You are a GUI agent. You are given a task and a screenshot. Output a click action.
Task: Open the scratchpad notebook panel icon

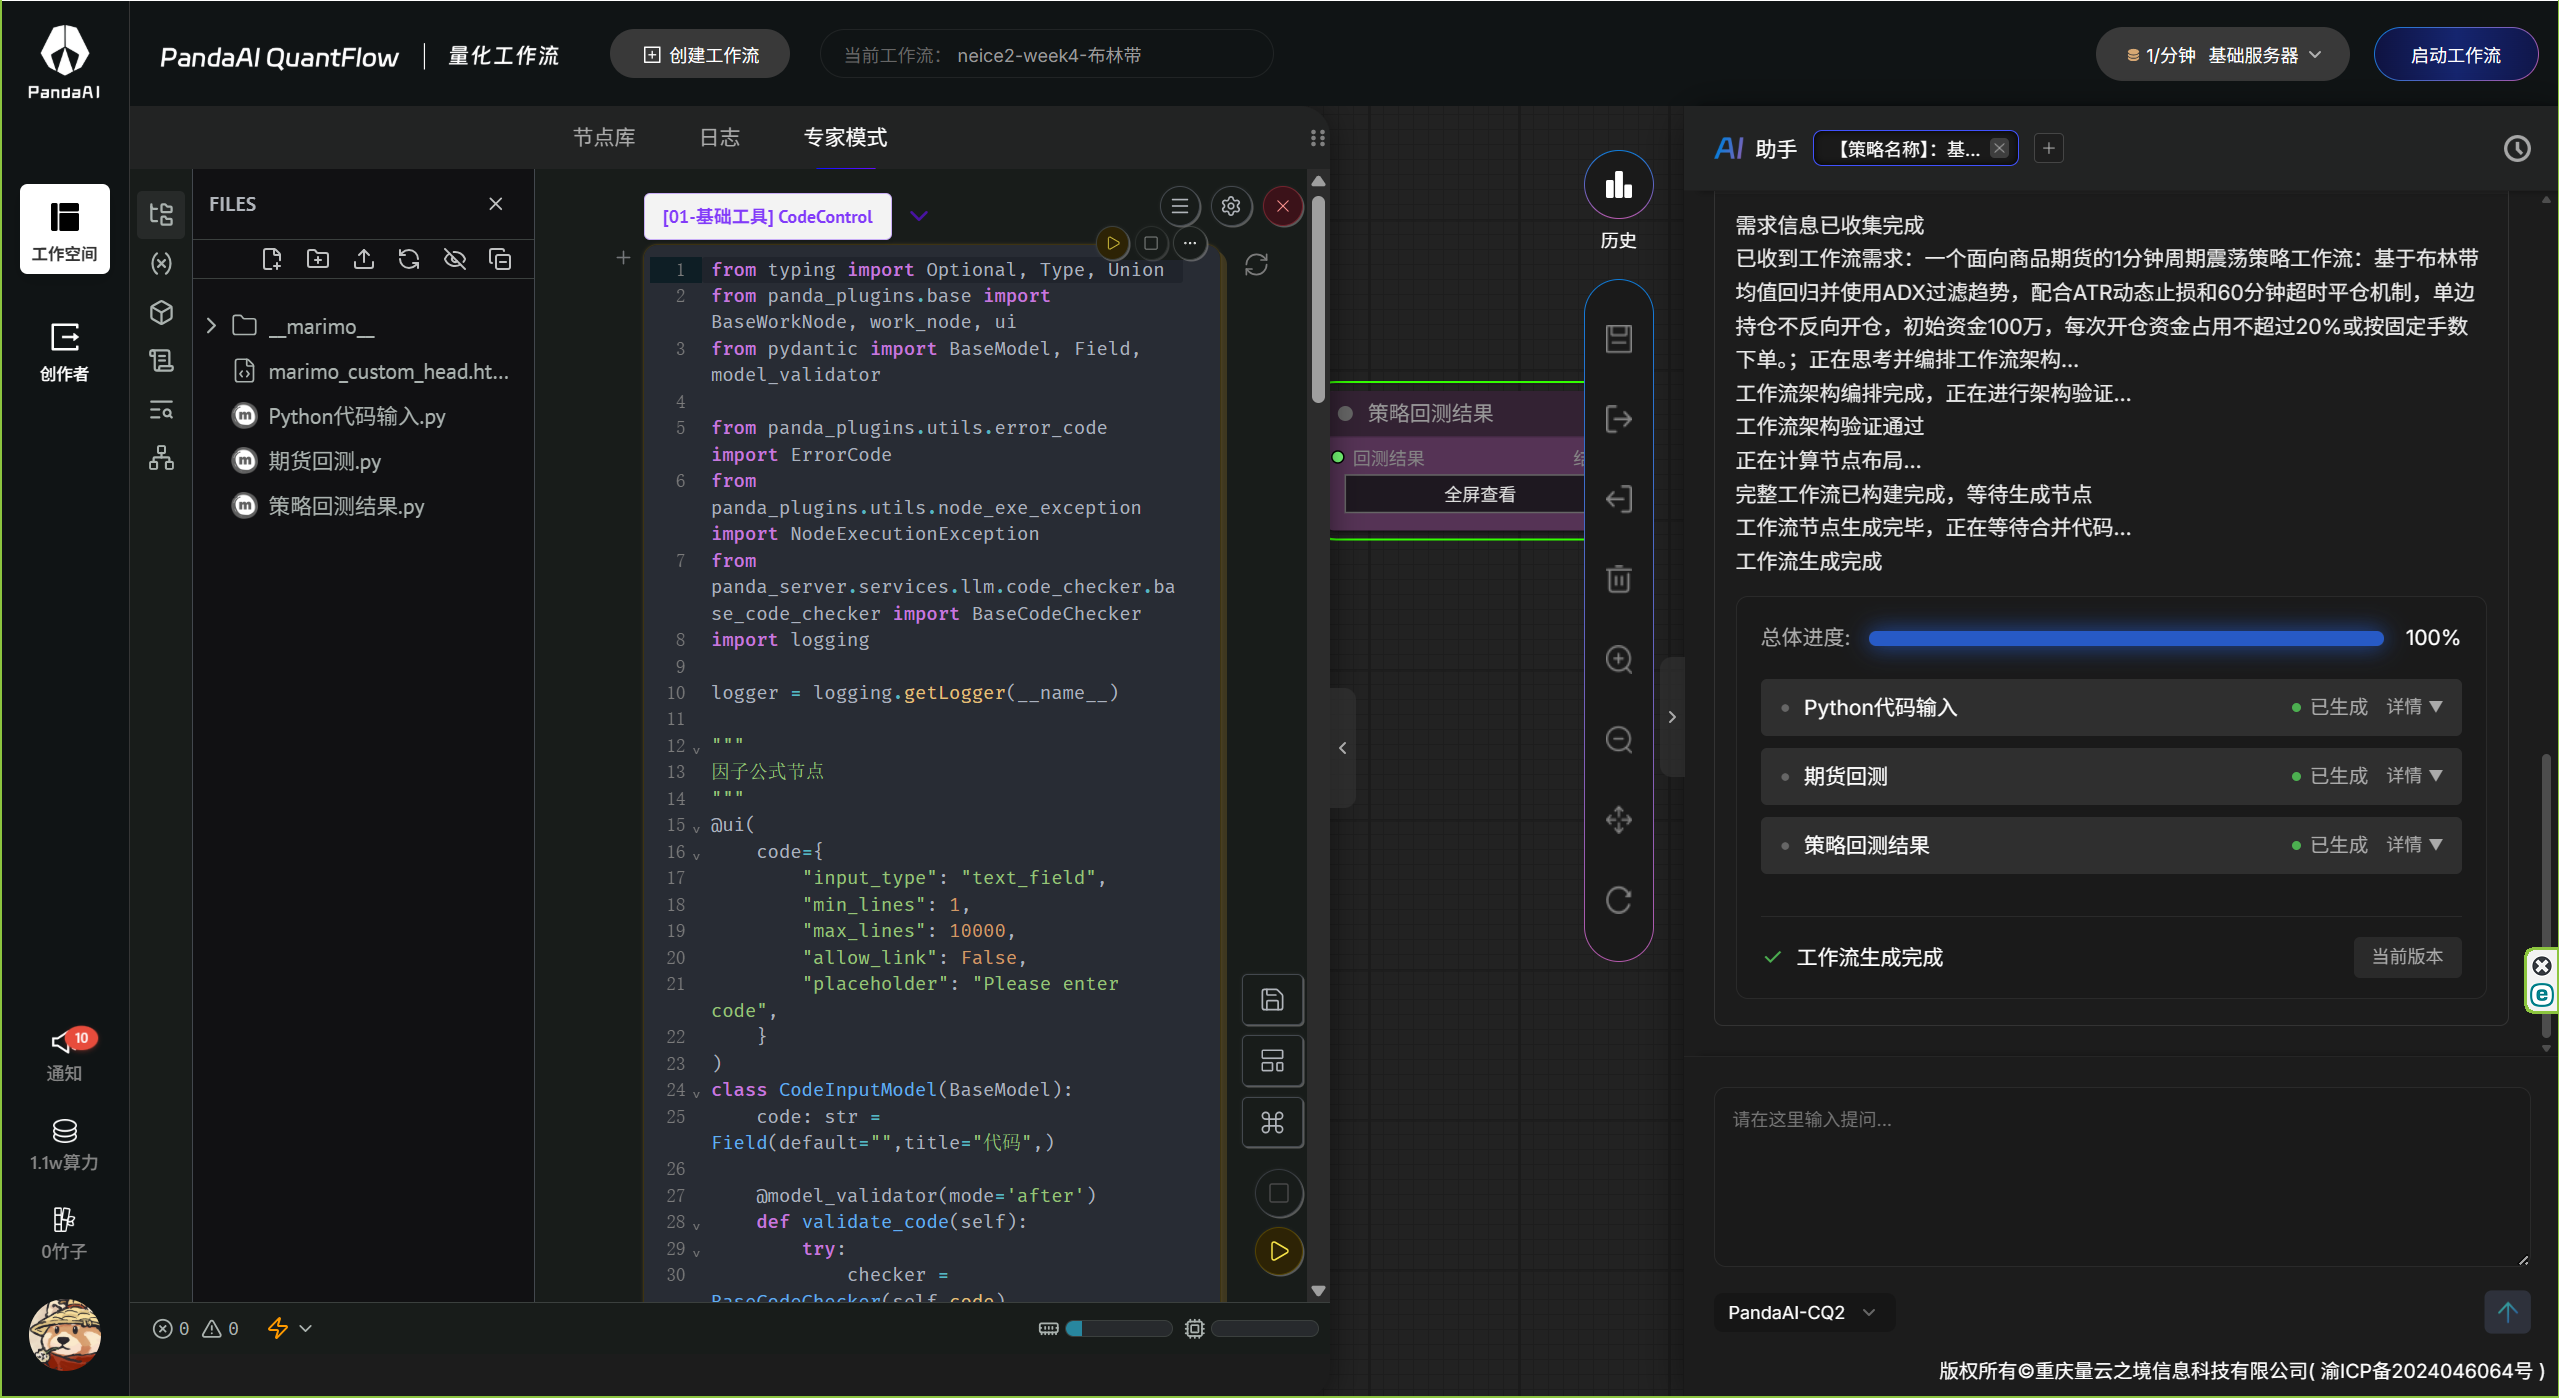pos(161,360)
